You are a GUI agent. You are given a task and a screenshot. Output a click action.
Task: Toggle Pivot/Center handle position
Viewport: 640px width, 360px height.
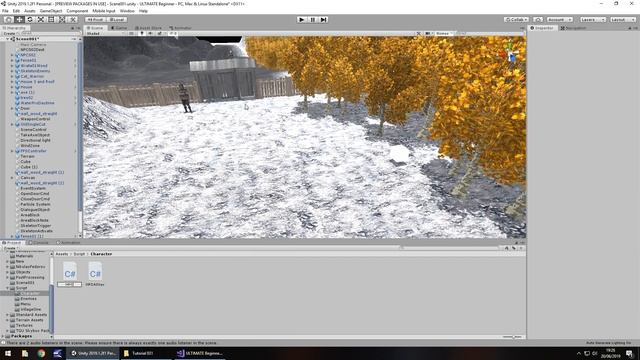pos(96,20)
